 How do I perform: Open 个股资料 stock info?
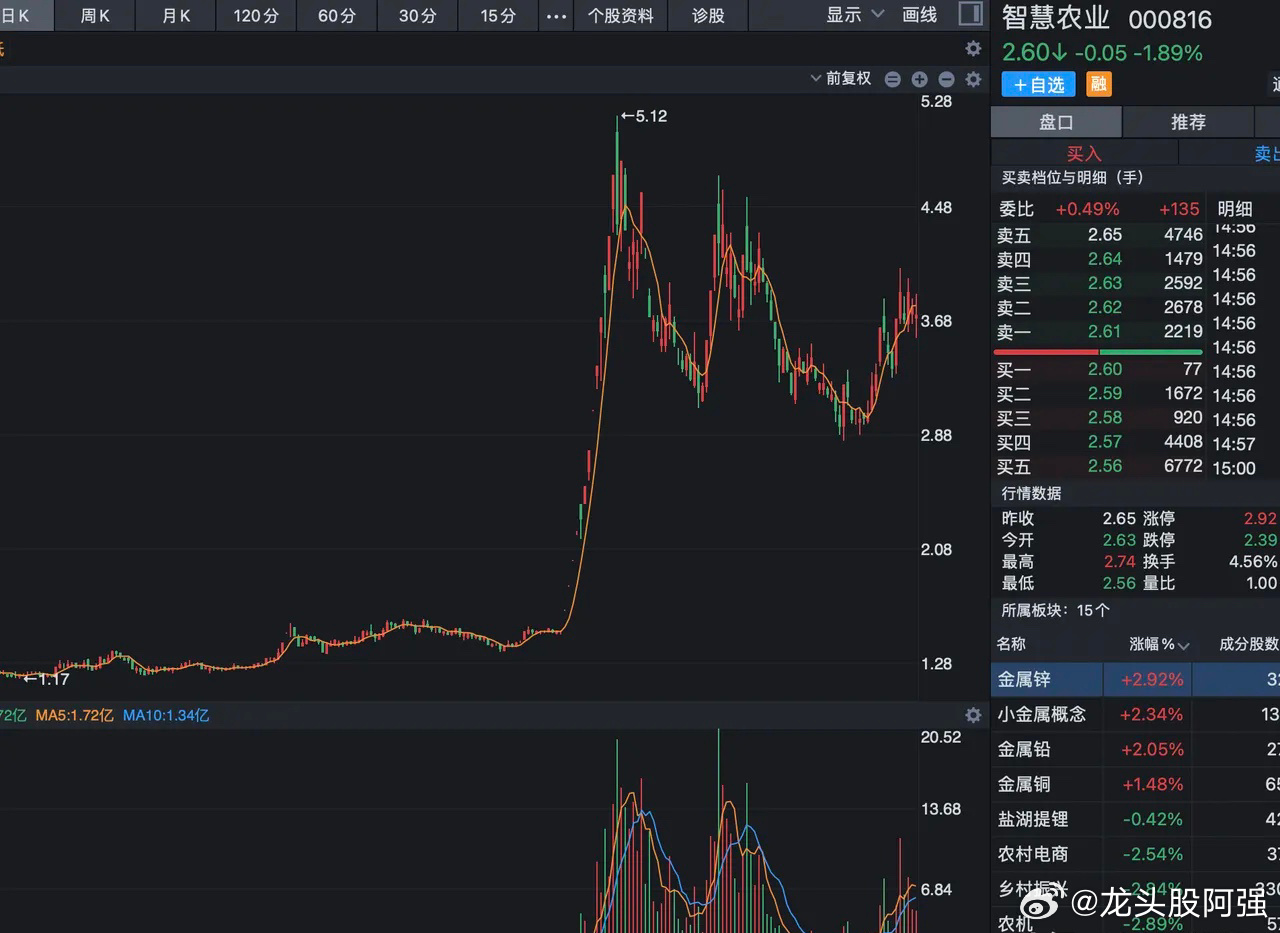pos(621,15)
